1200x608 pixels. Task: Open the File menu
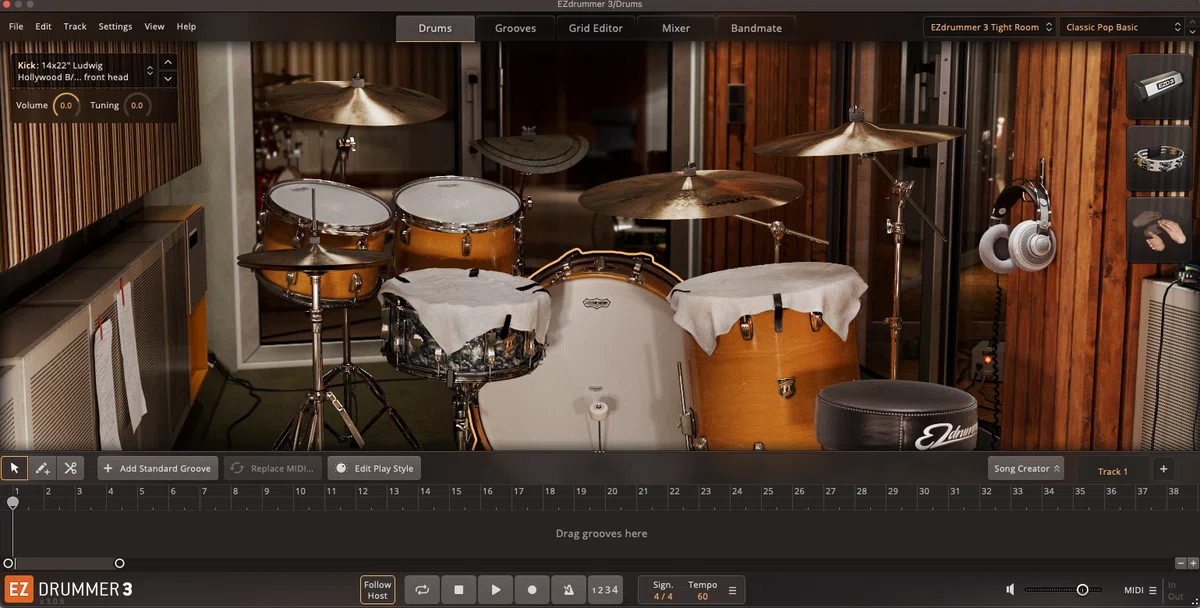tap(16, 27)
